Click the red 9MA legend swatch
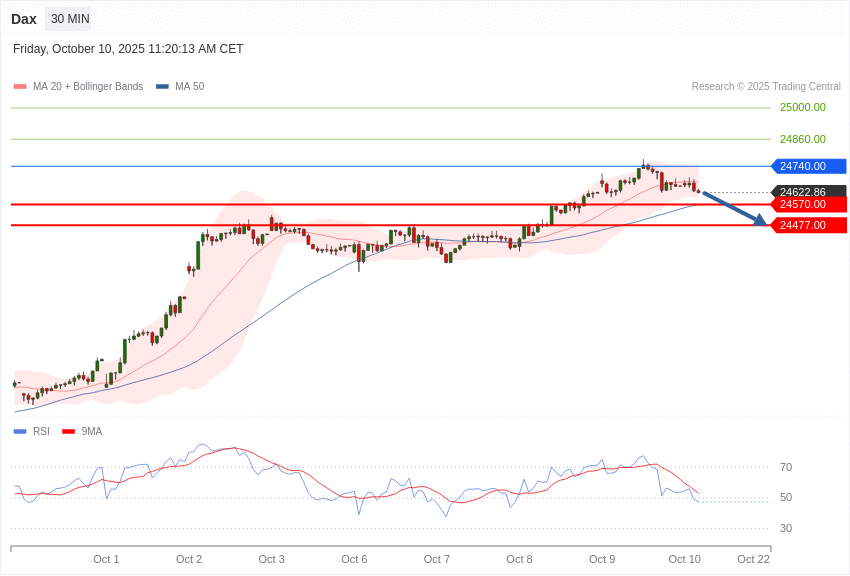 [x=69, y=432]
